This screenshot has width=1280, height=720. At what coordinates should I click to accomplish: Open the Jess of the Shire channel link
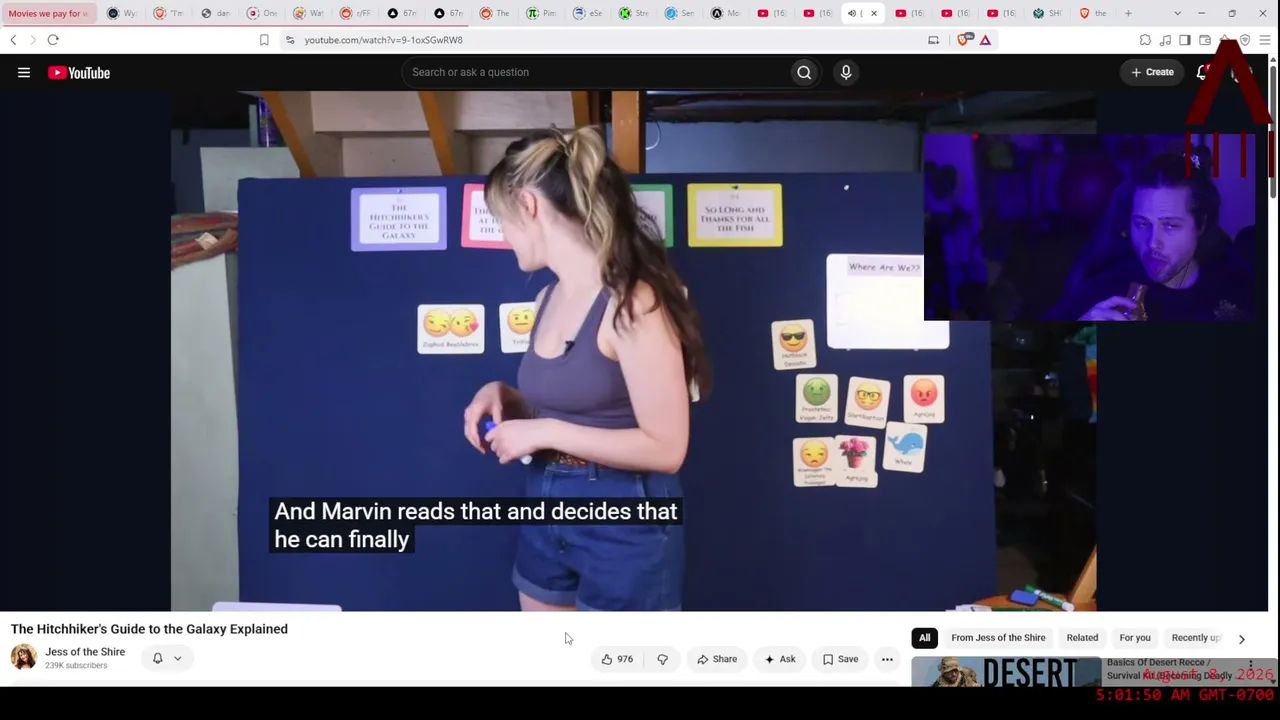85,652
